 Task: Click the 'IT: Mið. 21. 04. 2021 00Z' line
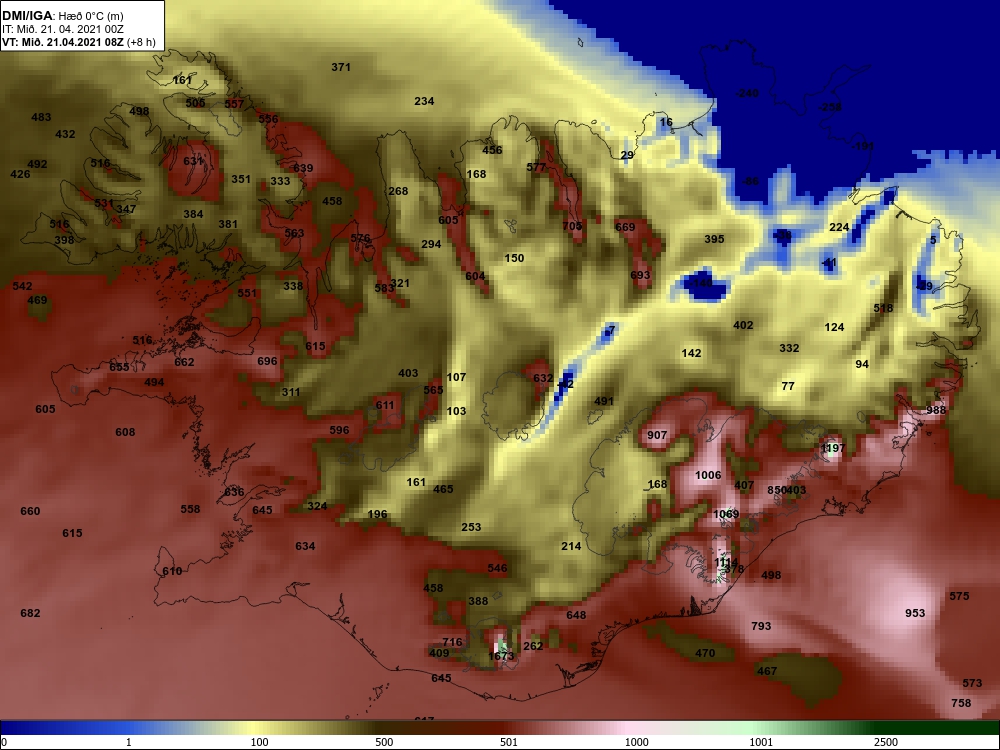click(x=62, y=29)
